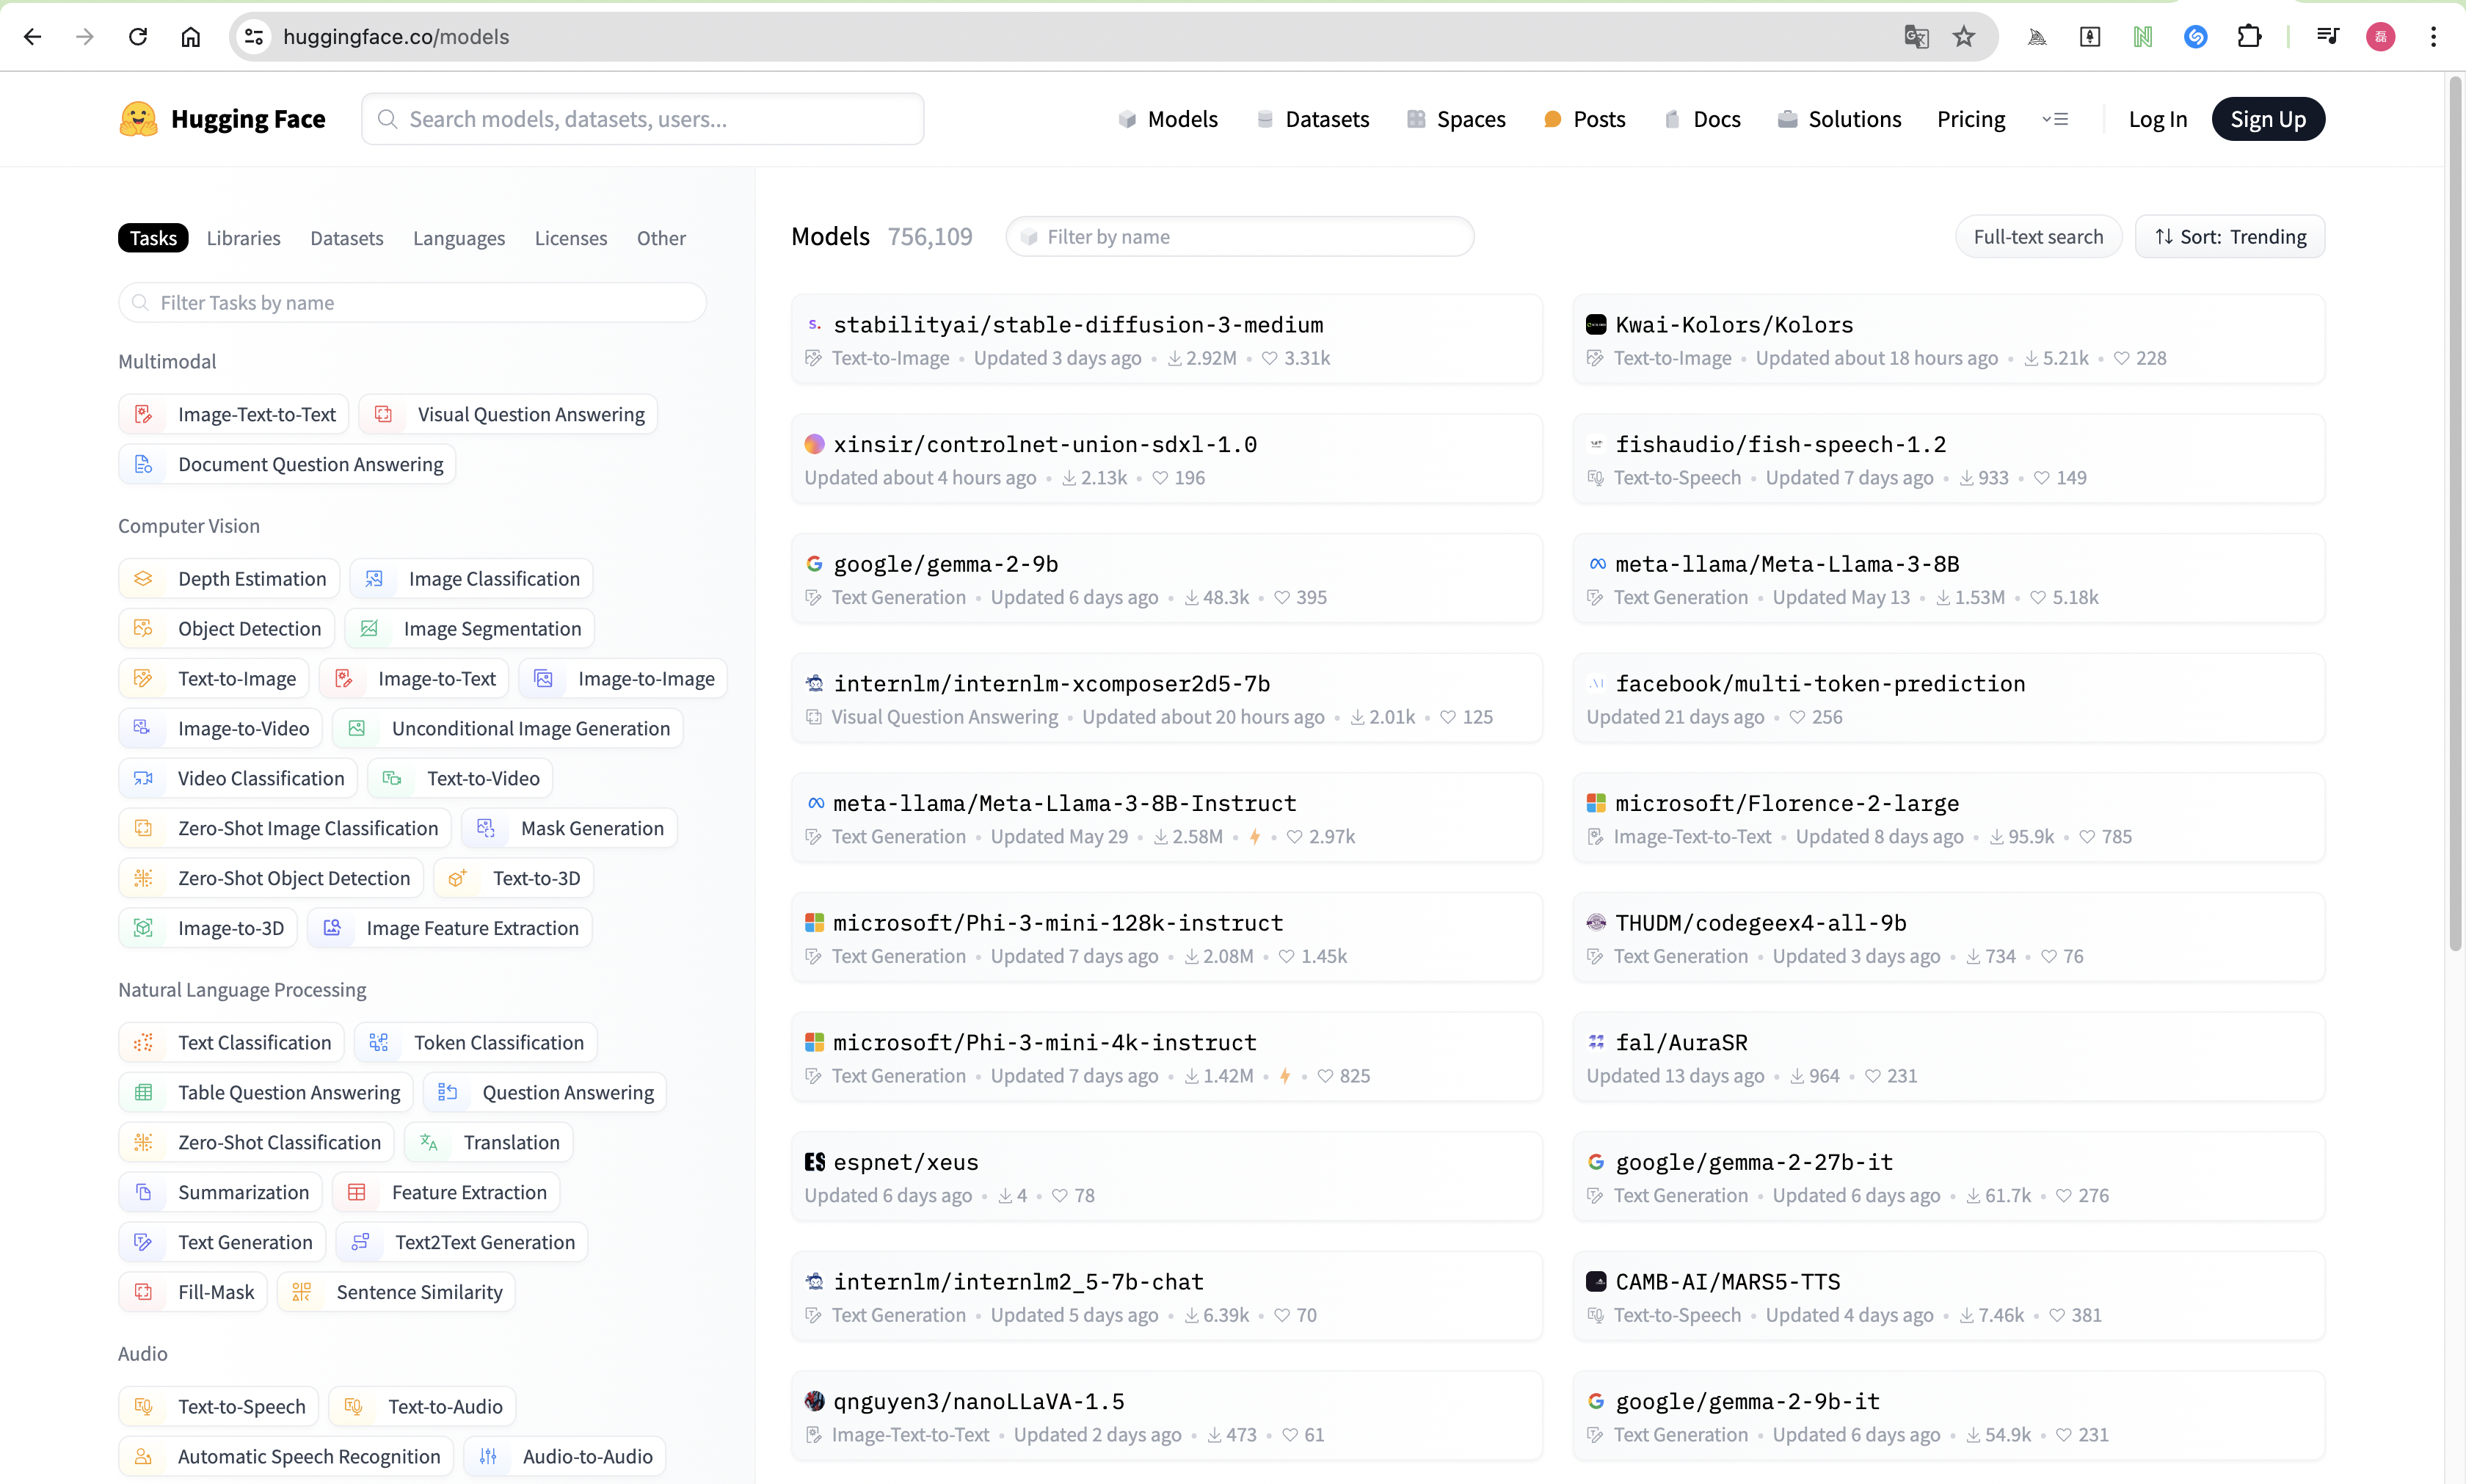View site information icon in address bar
2466x1484 pixels.
(x=254, y=37)
